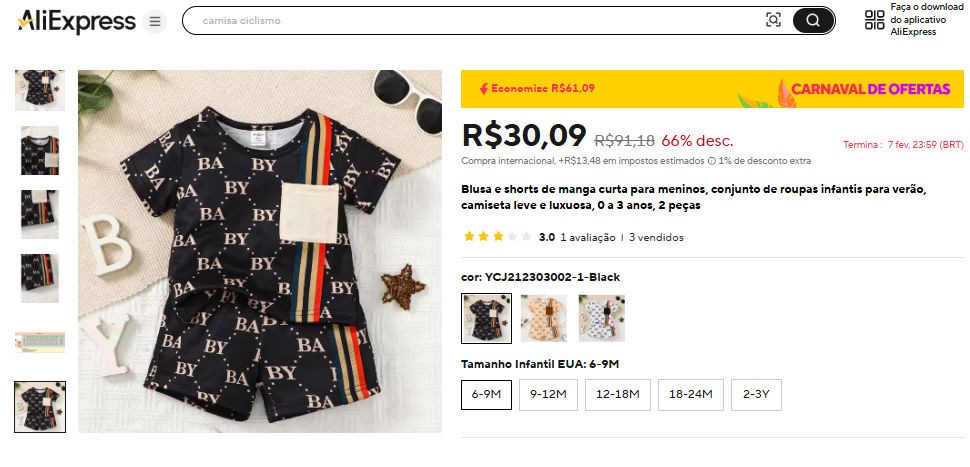Choose size 9-12M

[549, 394]
